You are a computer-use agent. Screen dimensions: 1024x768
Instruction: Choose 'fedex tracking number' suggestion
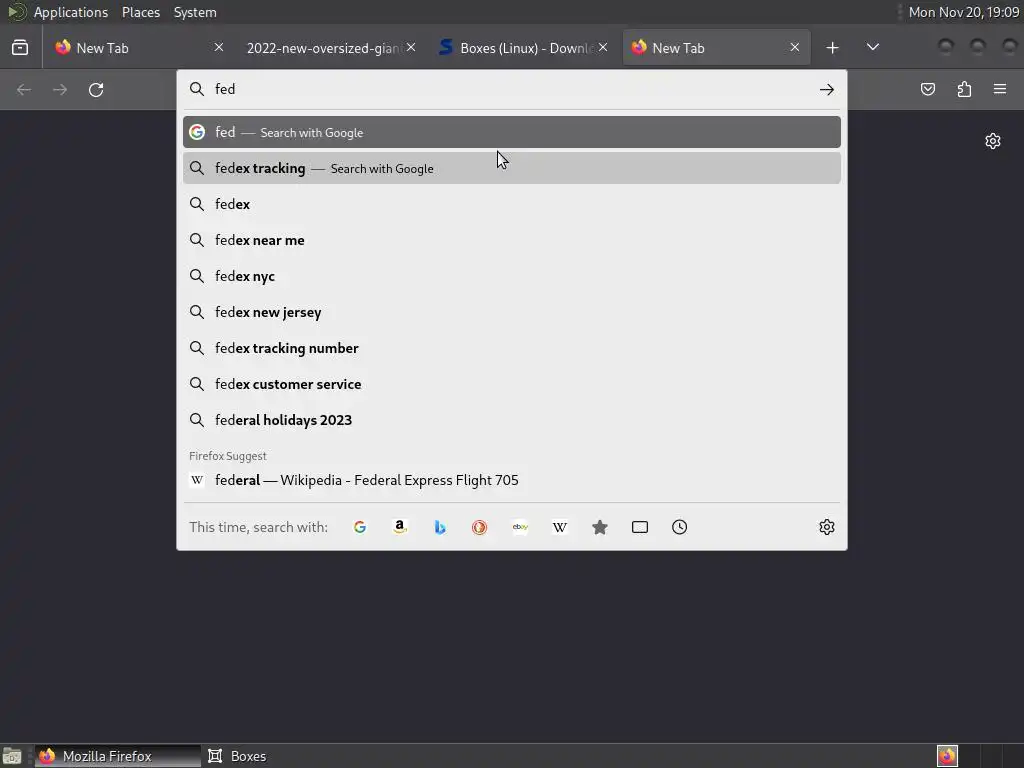pos(512,348)
